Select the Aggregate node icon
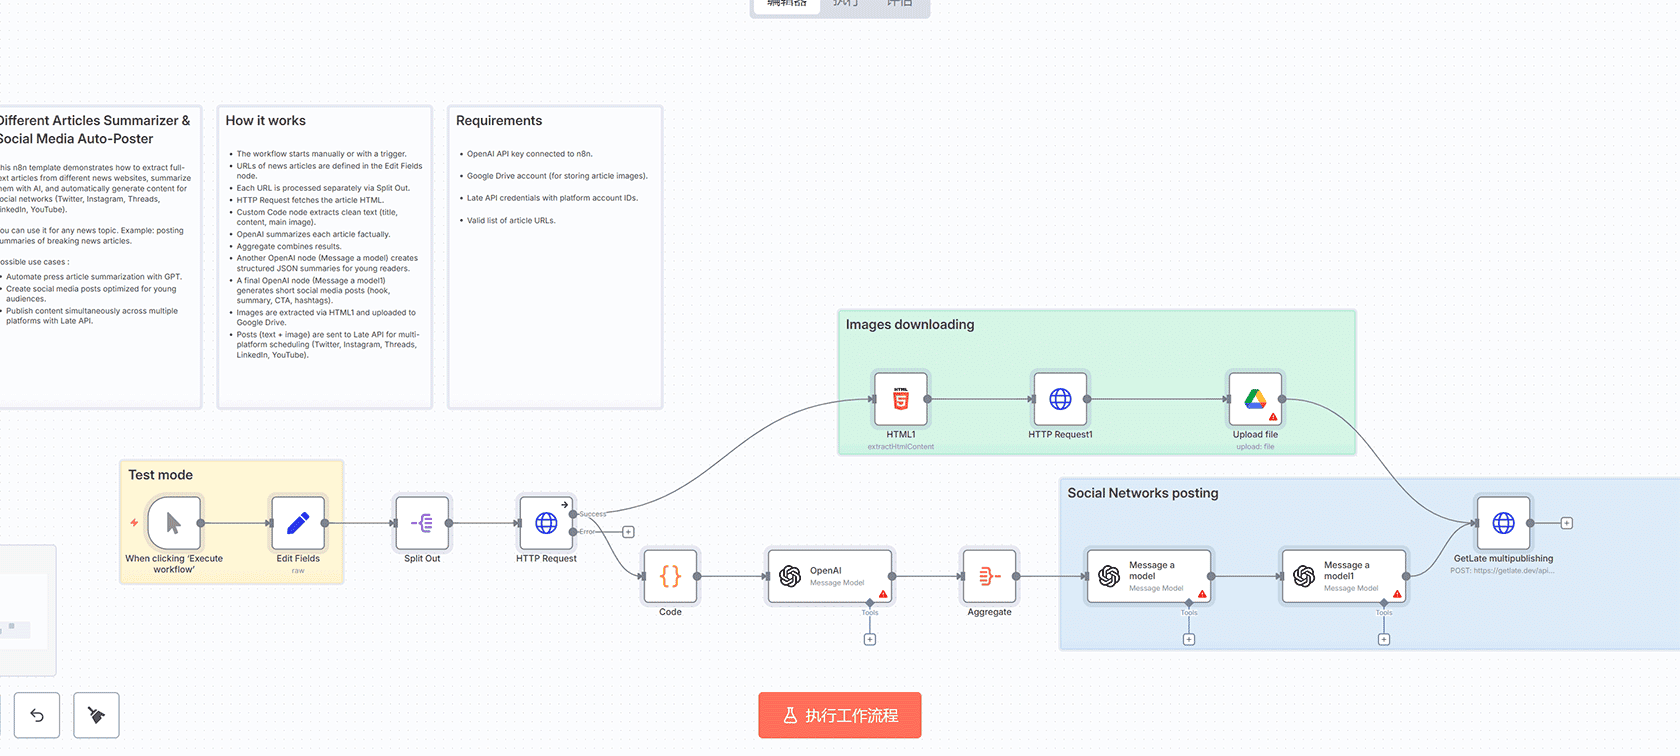 pyautogui.click(x=989, y=576)
